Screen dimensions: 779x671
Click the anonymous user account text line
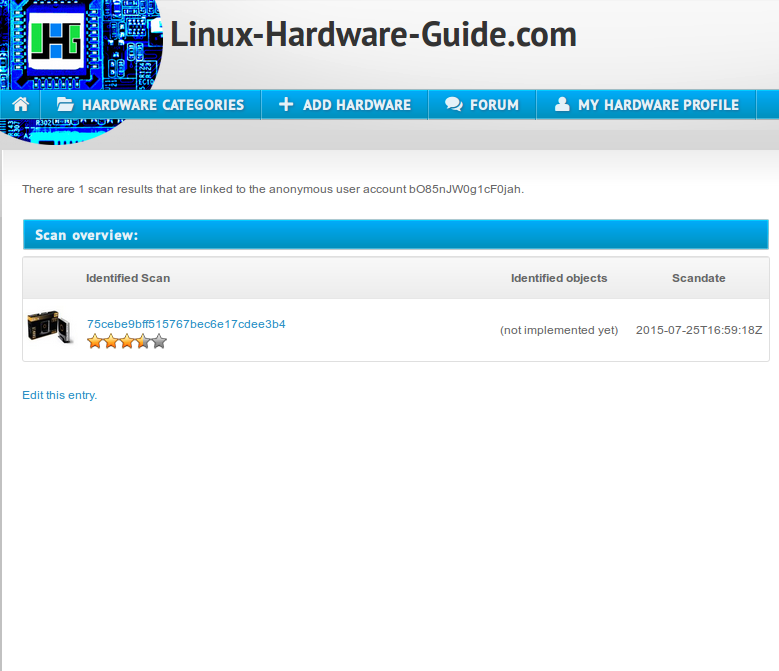(273, 189)
